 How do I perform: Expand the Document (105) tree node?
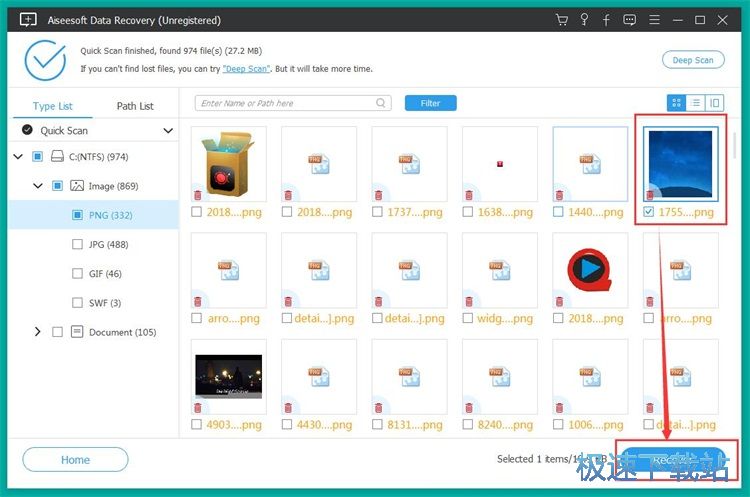[38, 331]
